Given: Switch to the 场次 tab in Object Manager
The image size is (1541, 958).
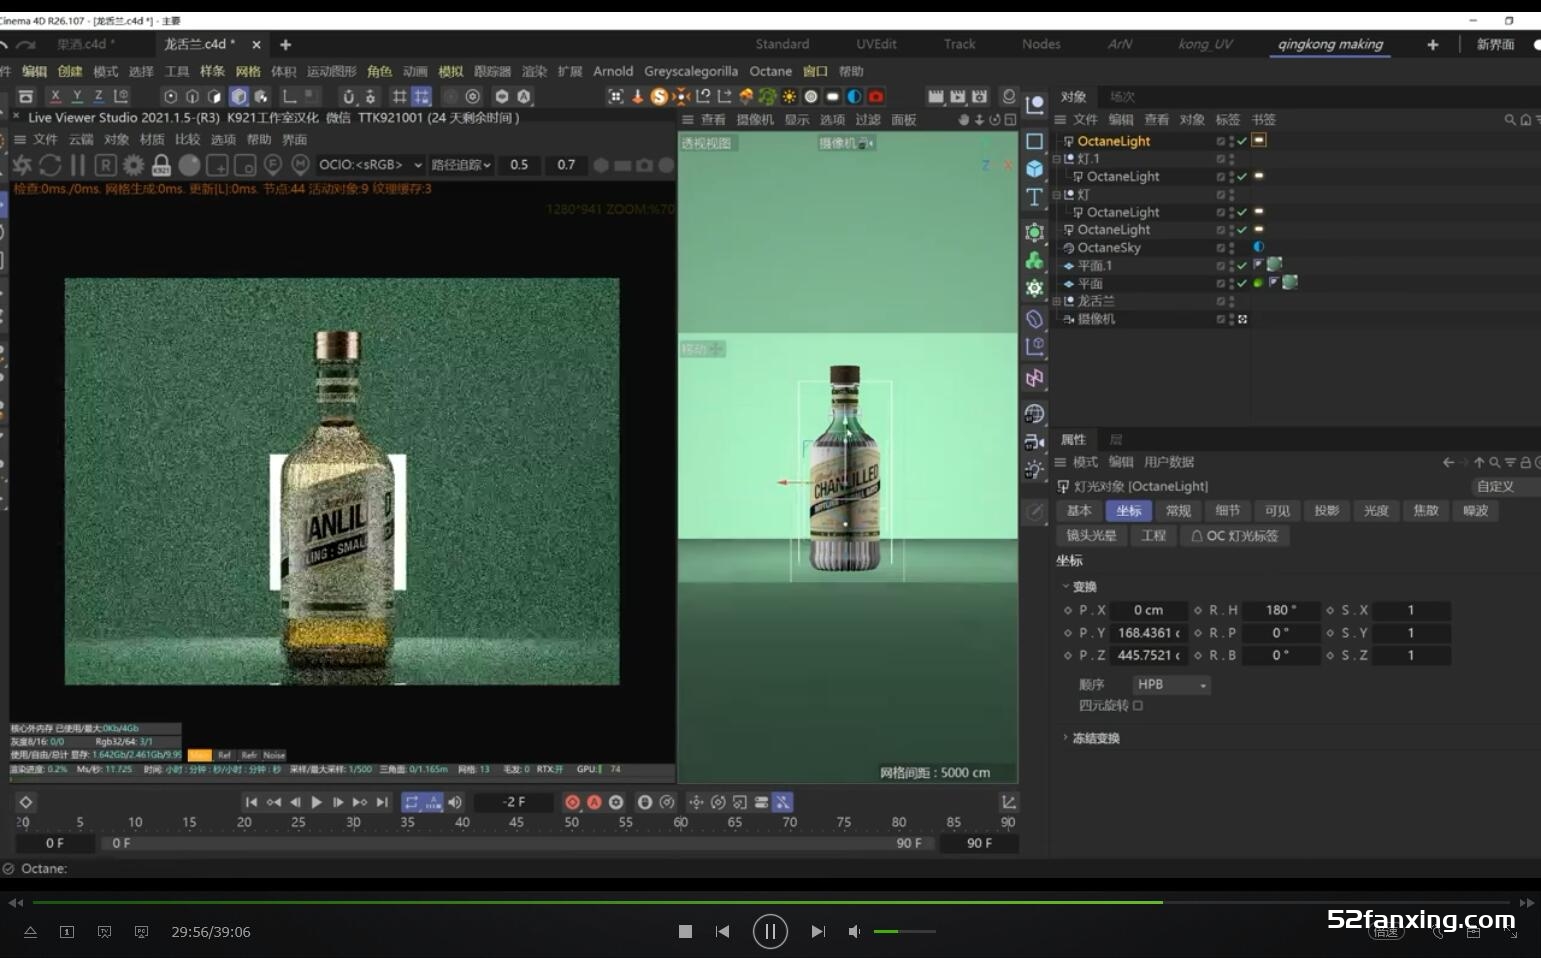Looking at the screenshot, I should [1122, 97].
